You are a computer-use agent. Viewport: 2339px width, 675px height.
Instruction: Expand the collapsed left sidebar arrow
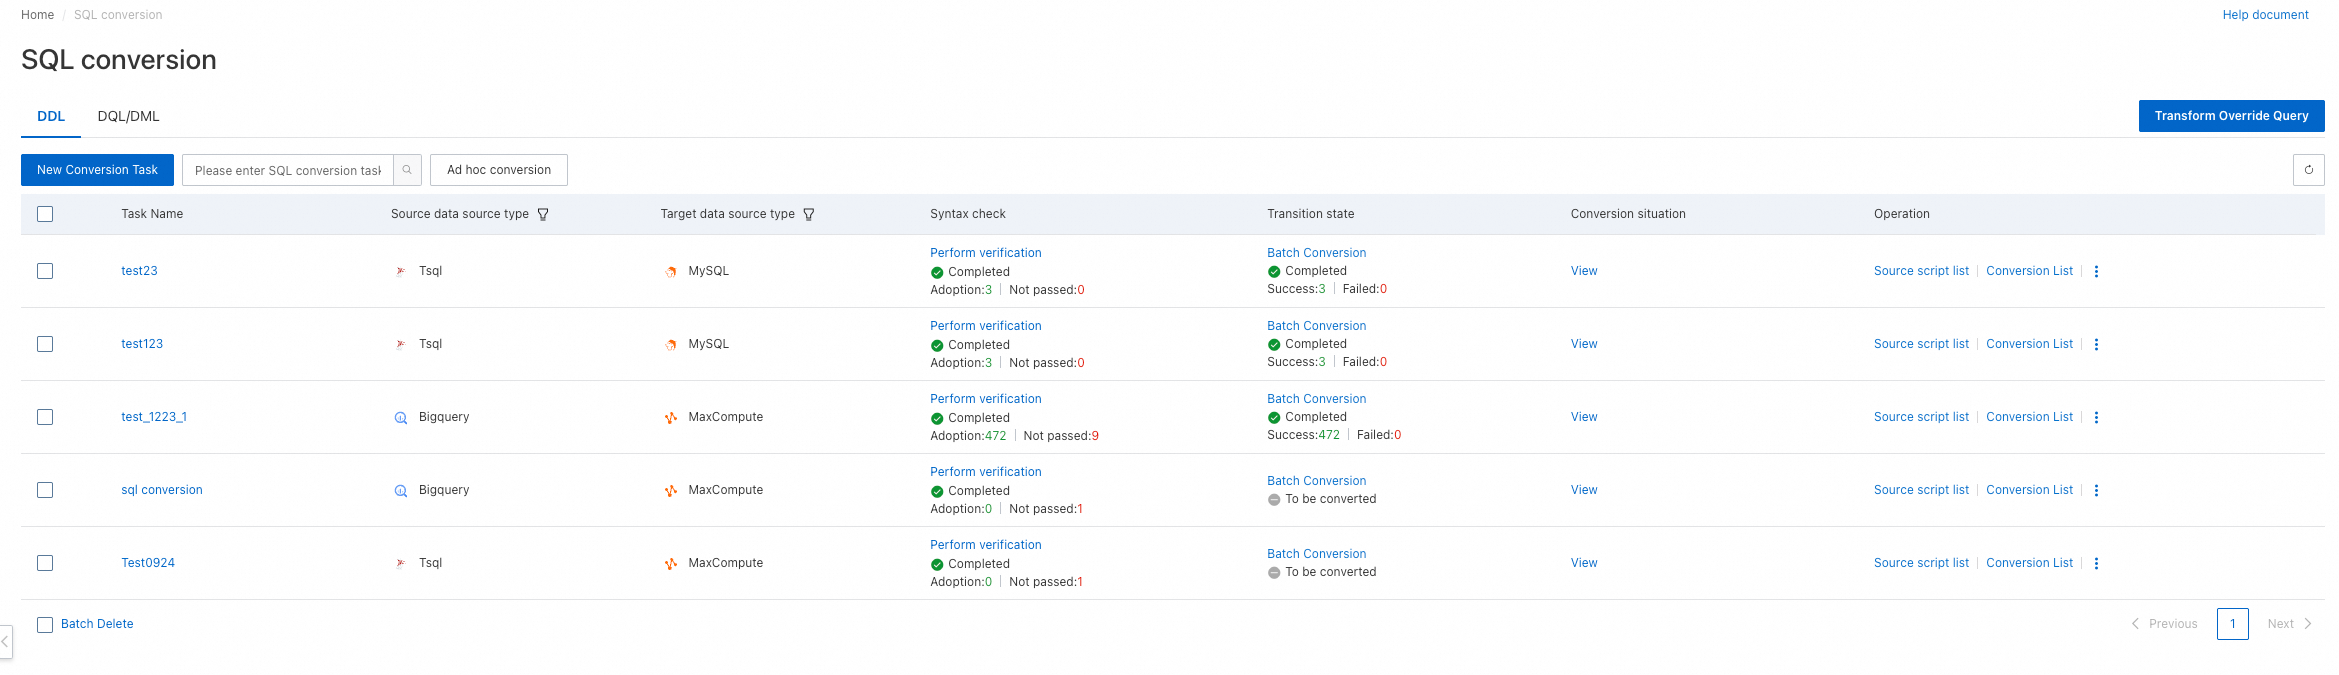[x=5, y=641]
